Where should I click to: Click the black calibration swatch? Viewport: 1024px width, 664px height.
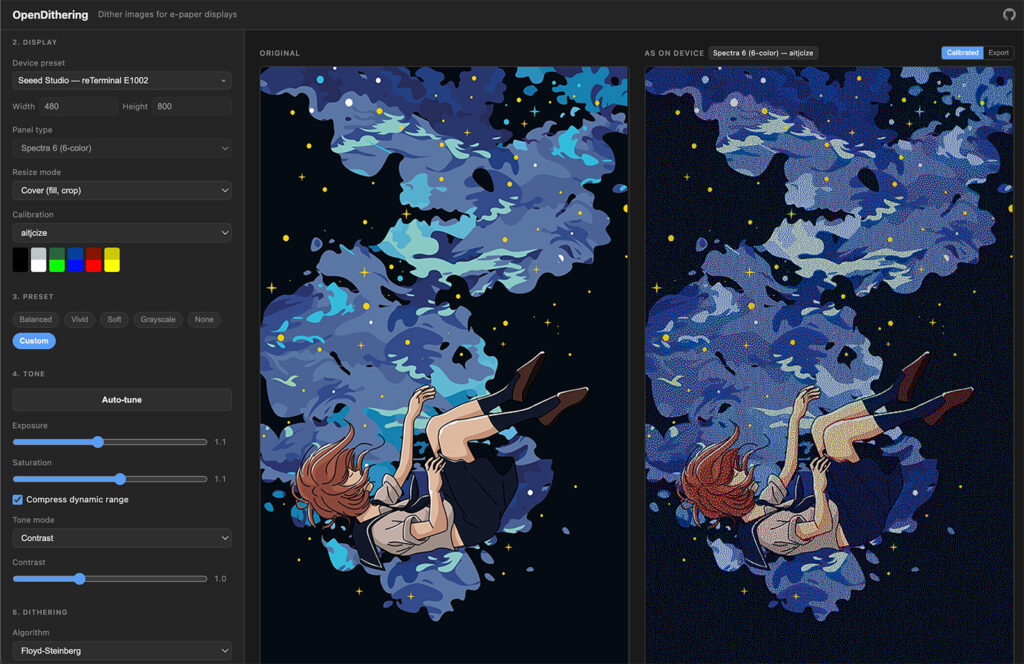tap(20, 260)
